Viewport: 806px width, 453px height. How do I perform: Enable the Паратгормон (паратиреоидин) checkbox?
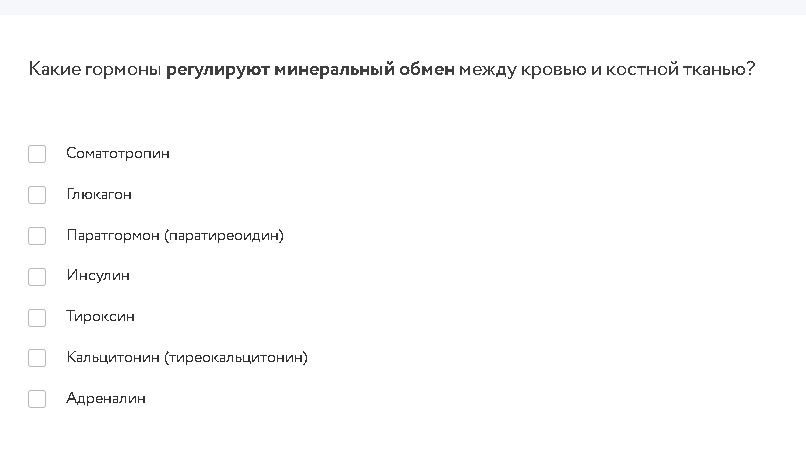(37, 236)
